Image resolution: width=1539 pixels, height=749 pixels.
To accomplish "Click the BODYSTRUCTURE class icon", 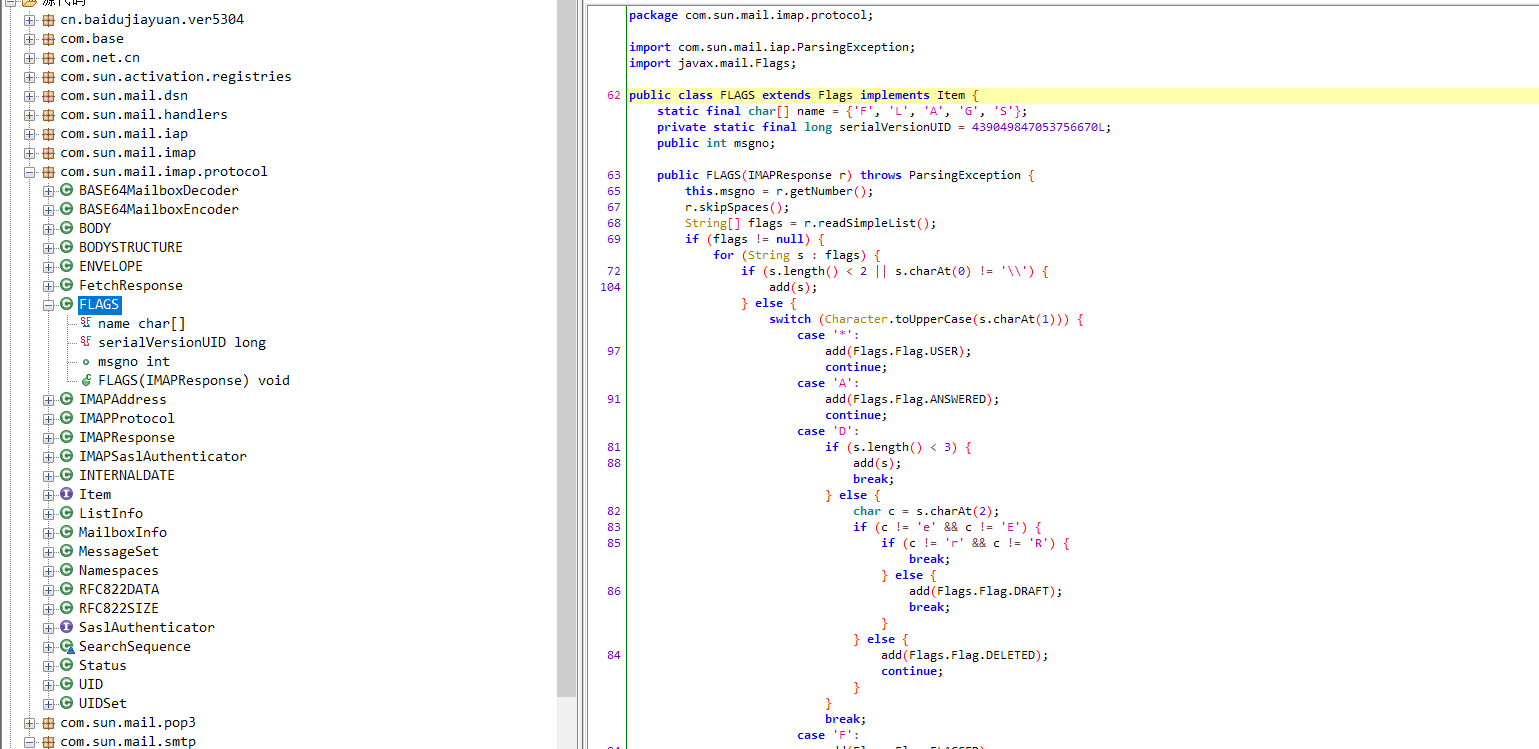I will (x=67, y=247).
